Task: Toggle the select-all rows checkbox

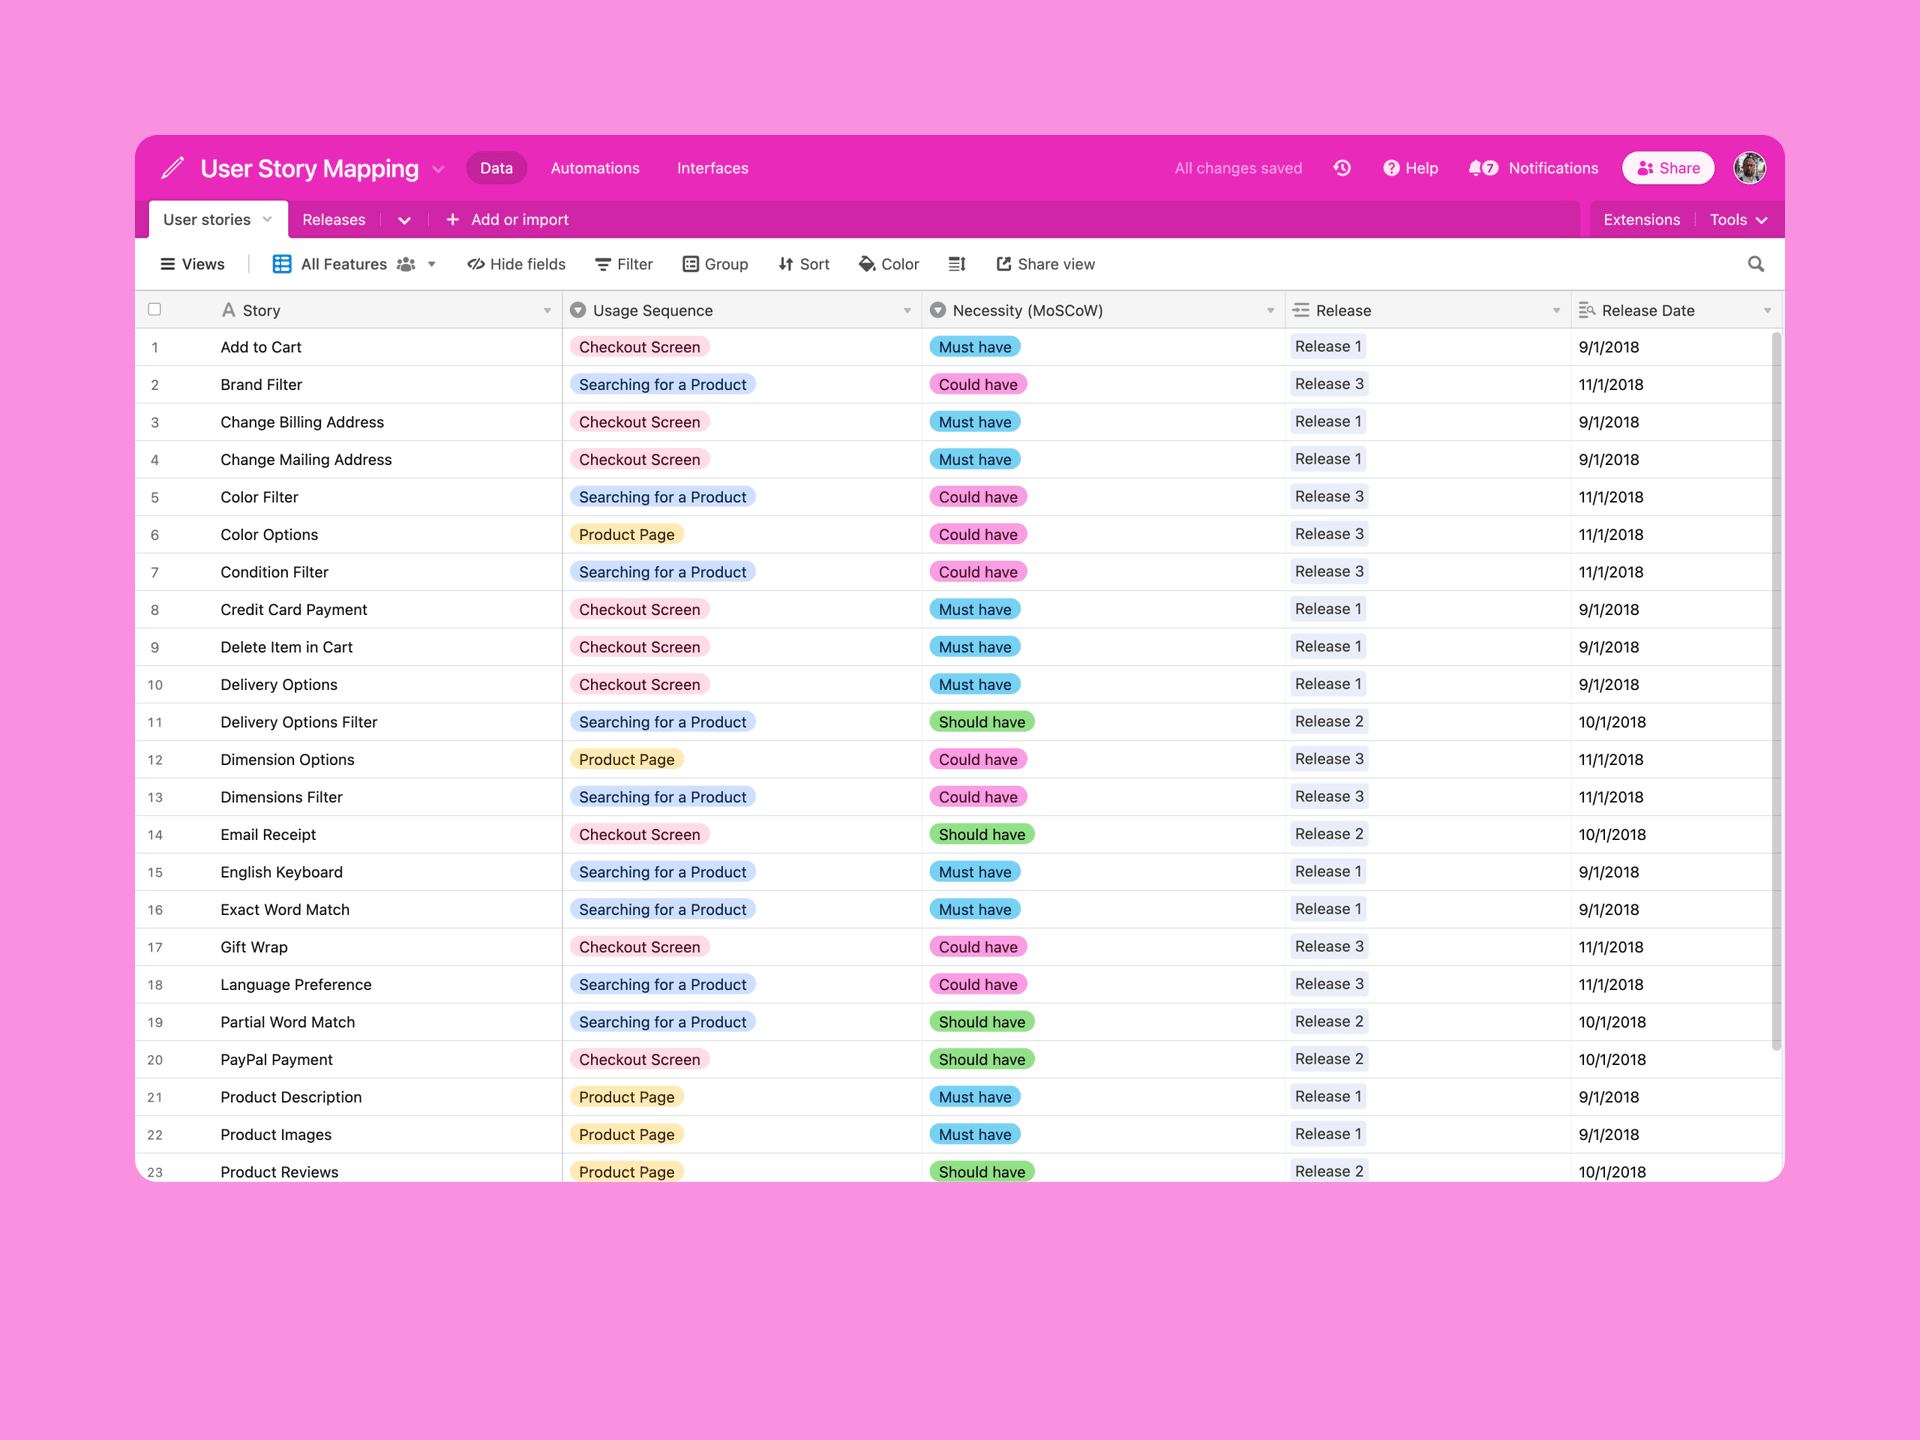Action: tap(154, 309)
